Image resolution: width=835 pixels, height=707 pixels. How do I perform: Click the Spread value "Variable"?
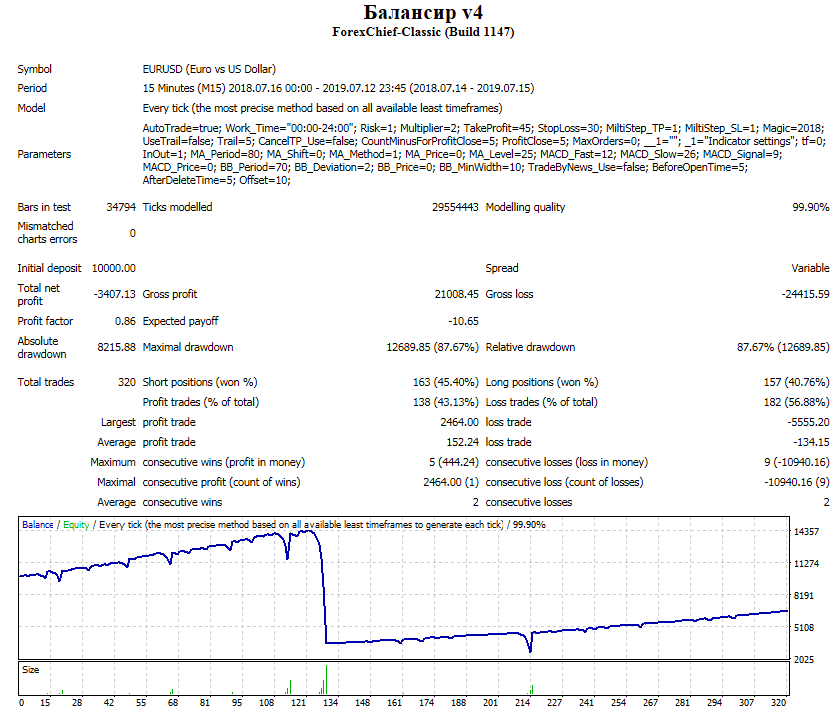click(x=810, y=268)
